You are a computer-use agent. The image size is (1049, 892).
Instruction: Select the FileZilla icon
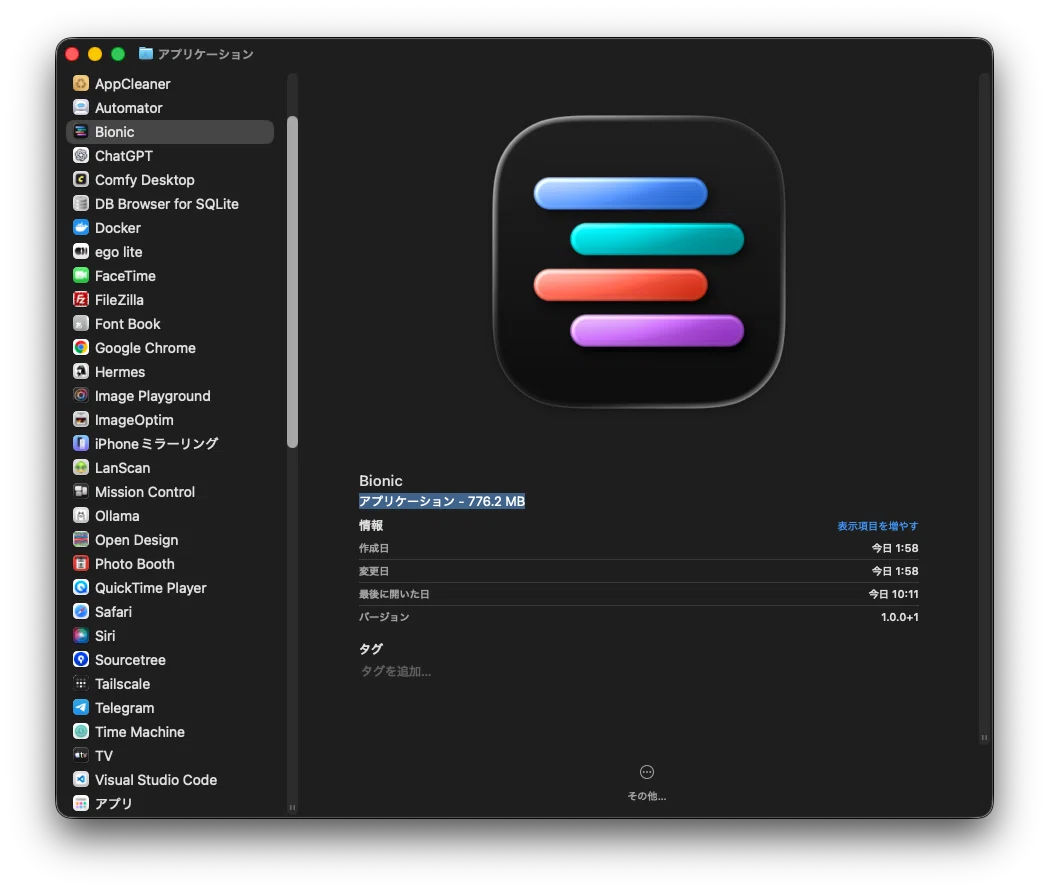click(81, 300)
